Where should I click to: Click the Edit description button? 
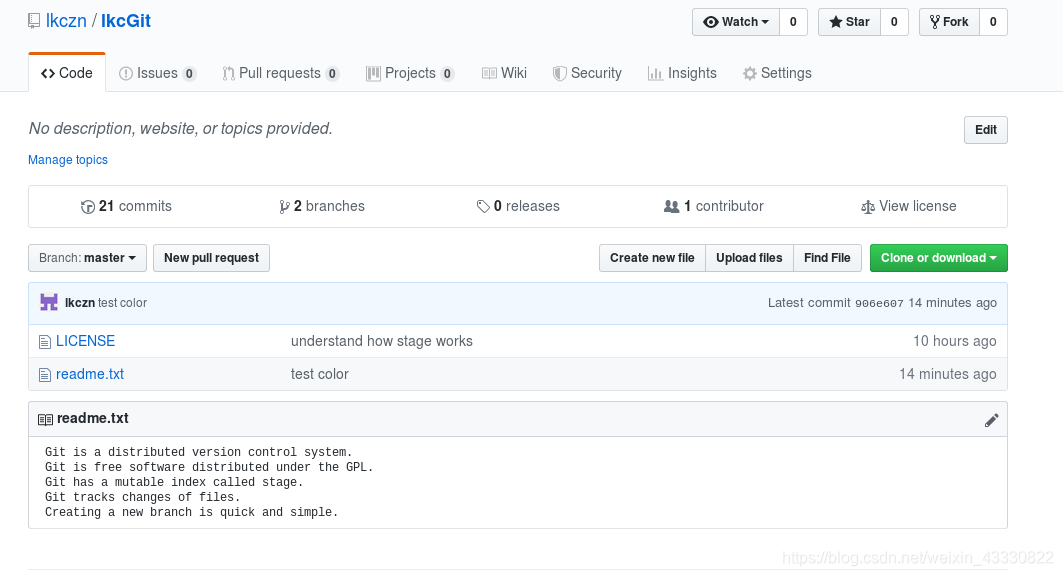click(986, 130)
